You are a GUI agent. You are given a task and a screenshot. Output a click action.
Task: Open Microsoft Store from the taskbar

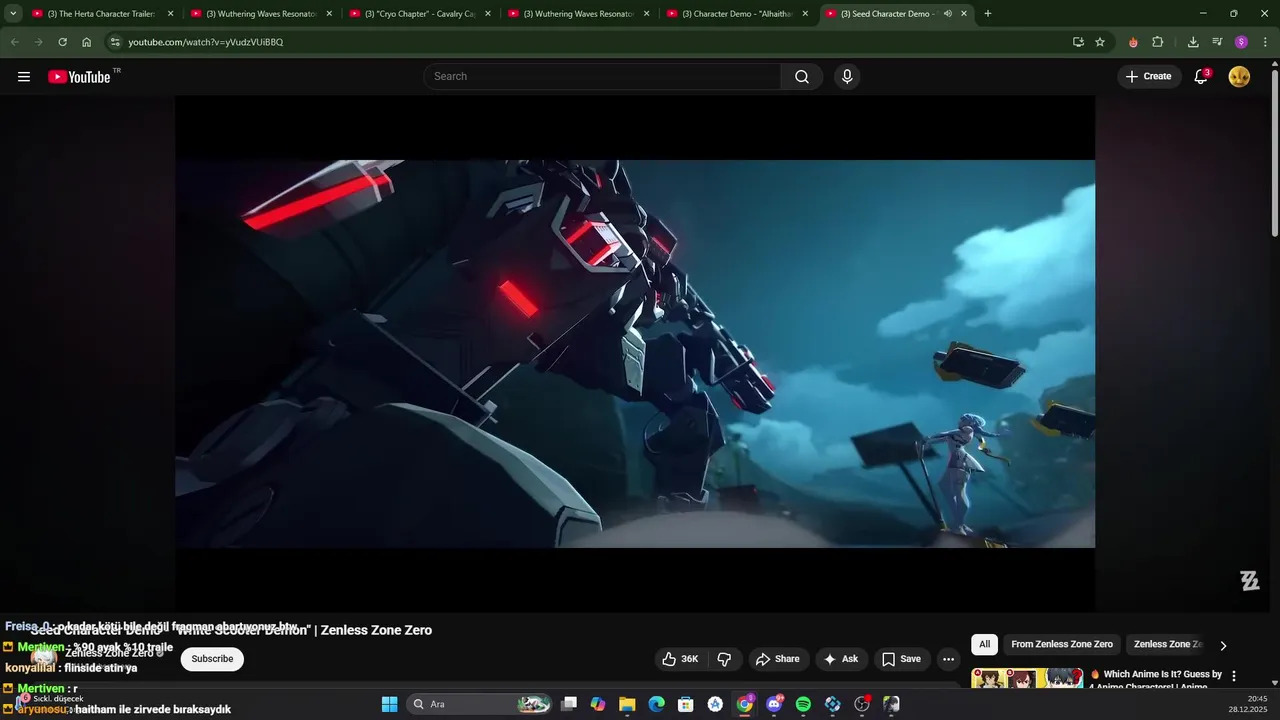point(686,705)
